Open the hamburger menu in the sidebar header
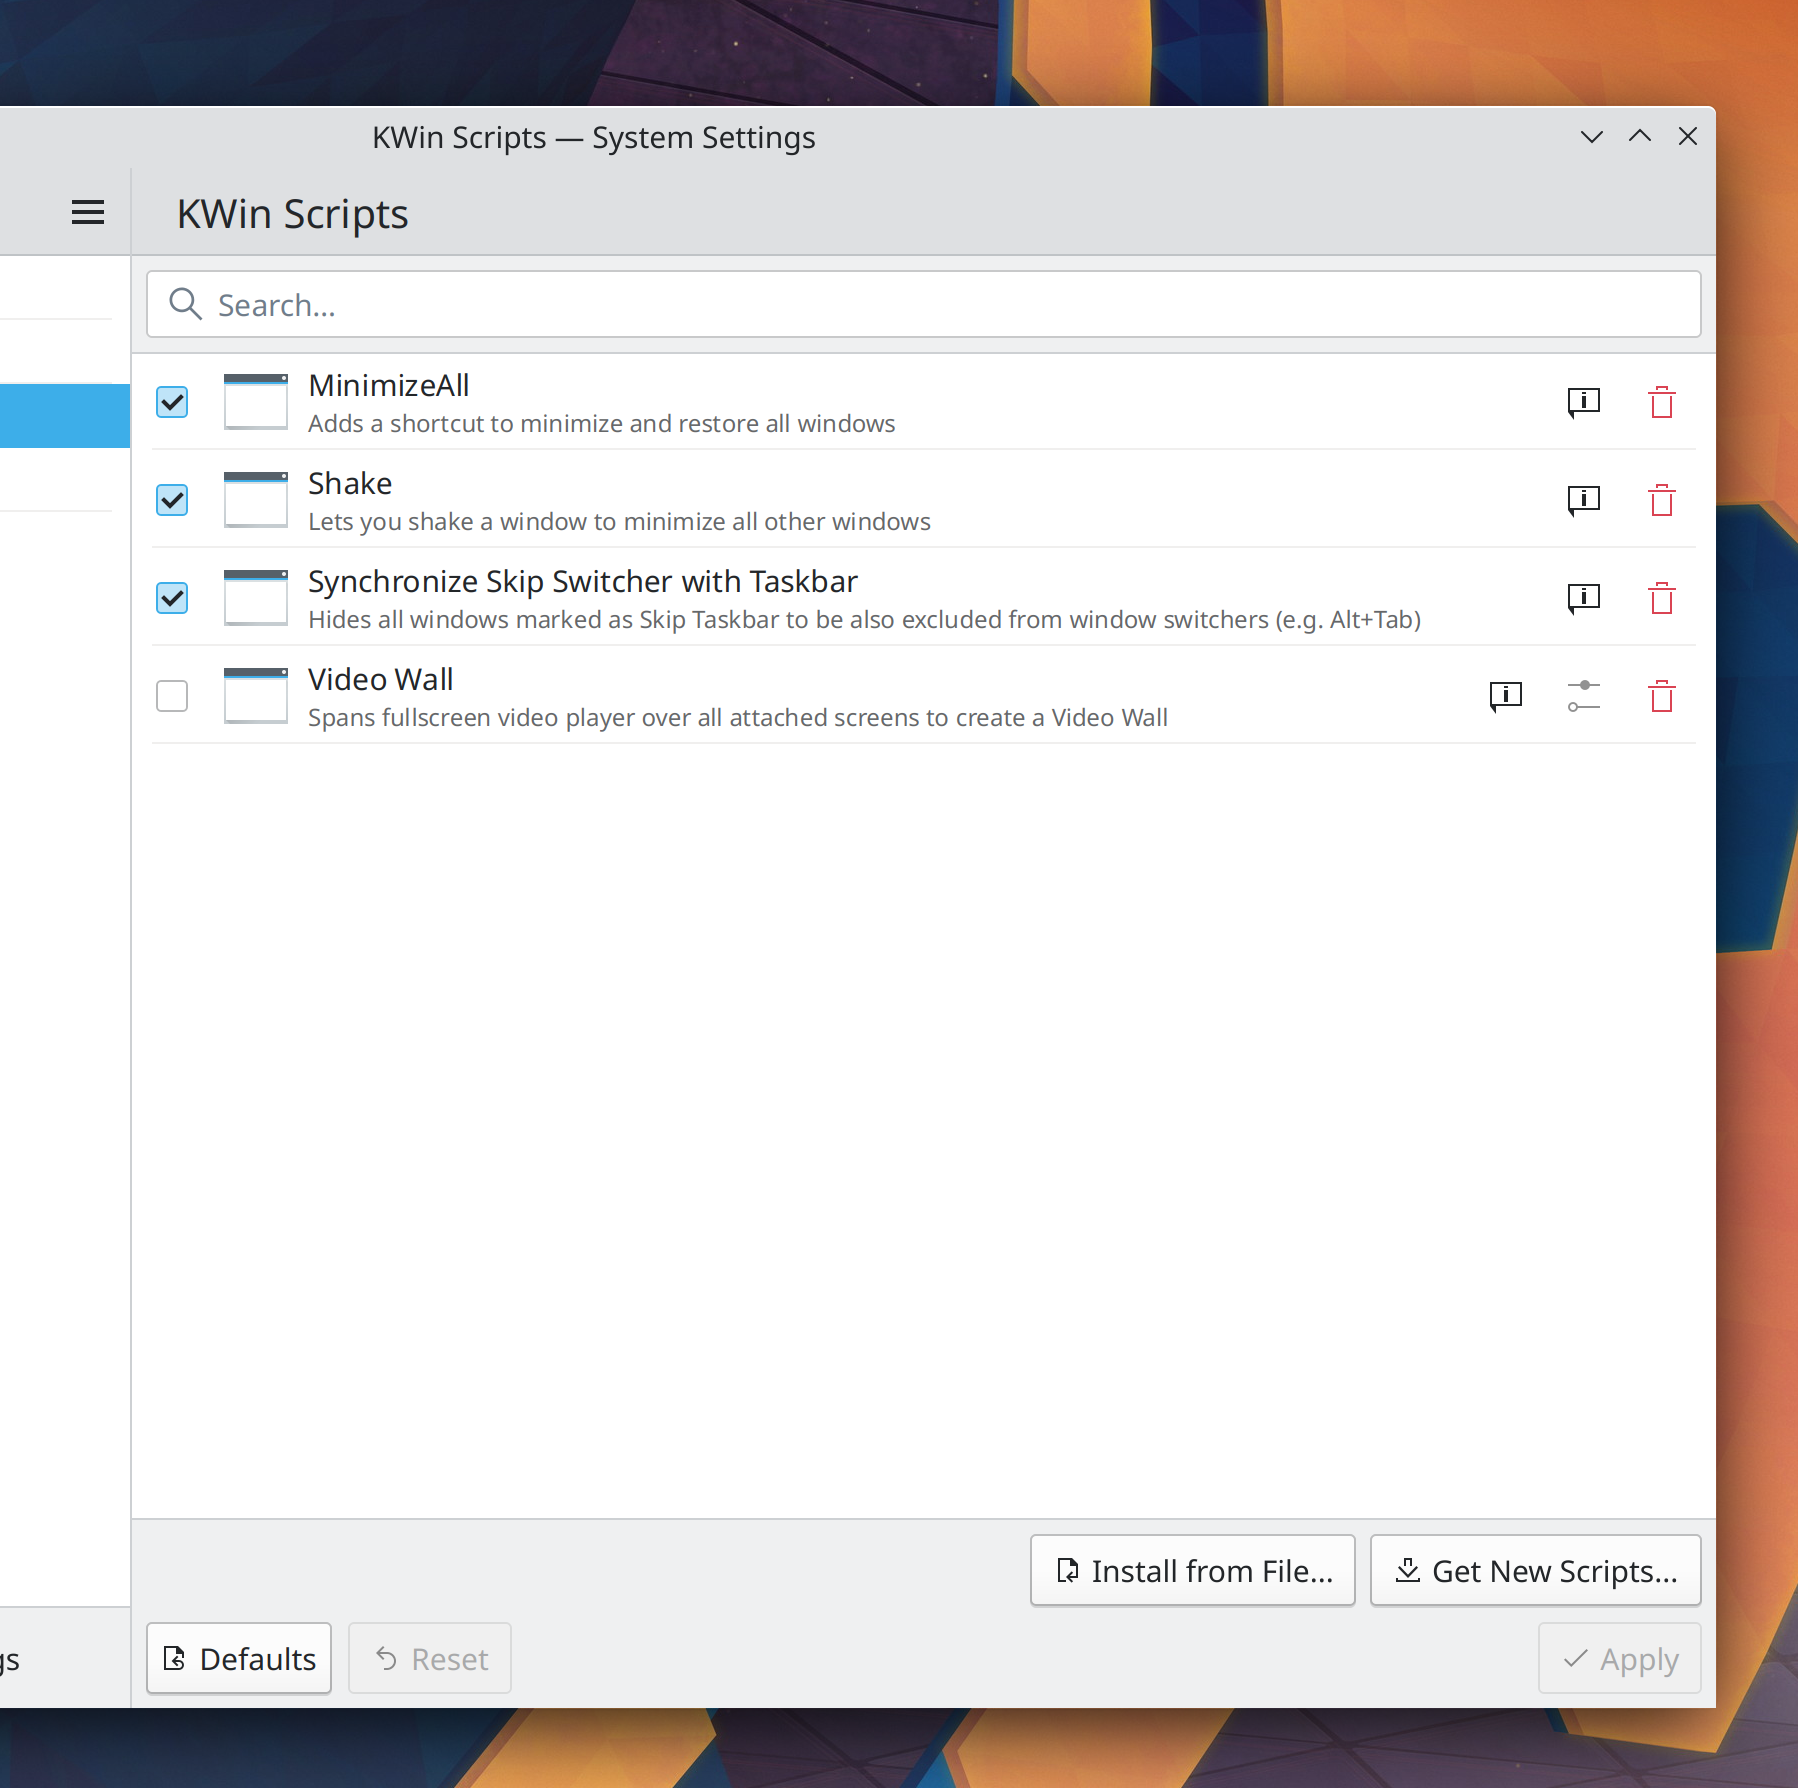The width and height of the screenshot is (1798, 1788). [x=88, y=212]
